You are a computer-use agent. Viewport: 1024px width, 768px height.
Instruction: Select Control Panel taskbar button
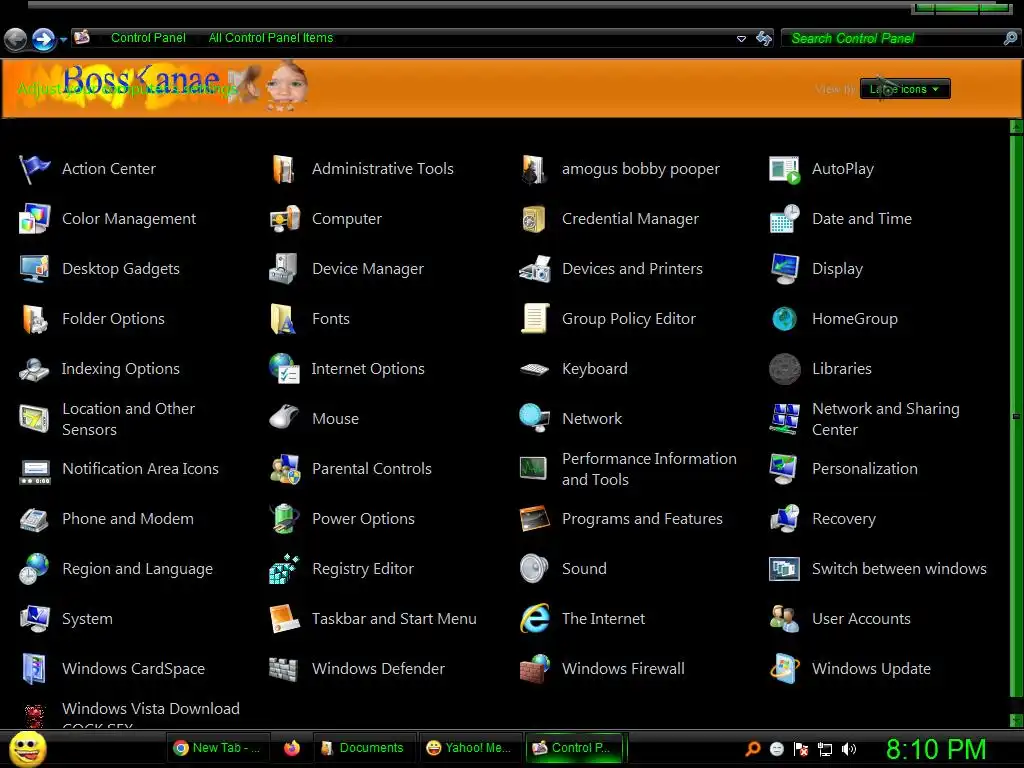(574, 748)
